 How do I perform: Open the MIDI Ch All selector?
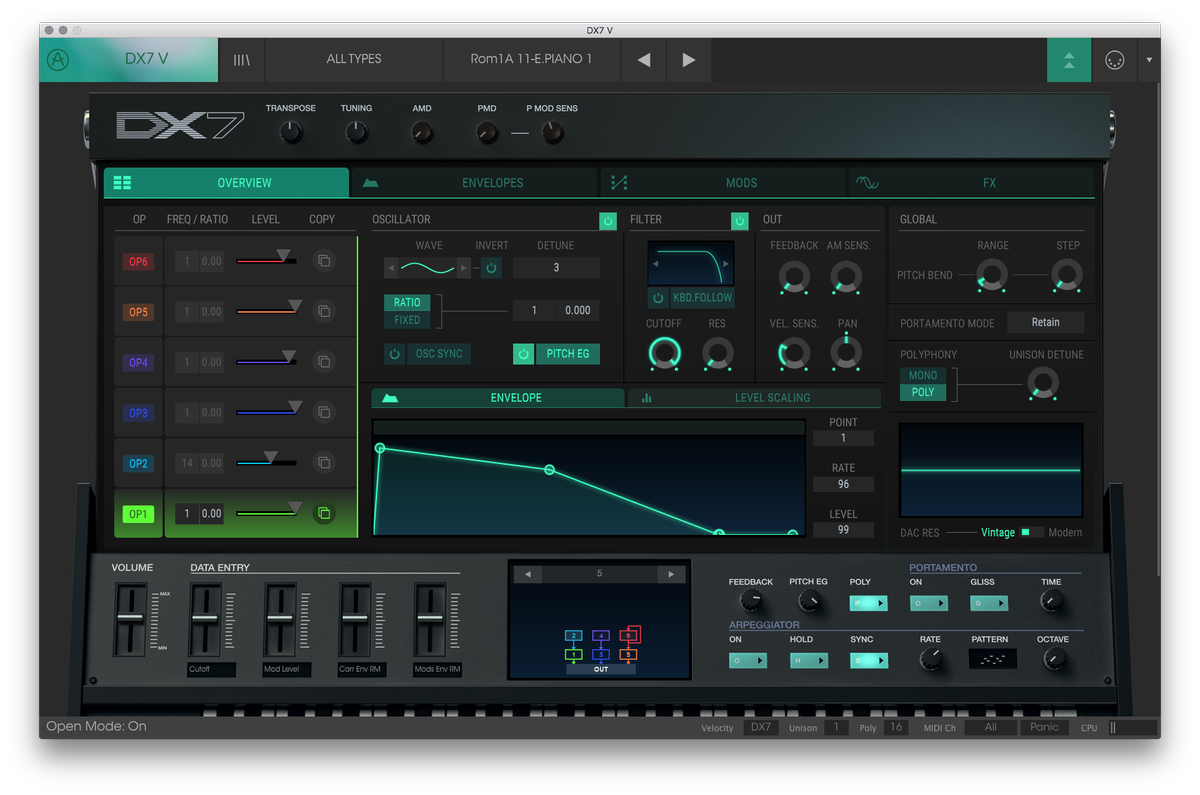[990, 728]
